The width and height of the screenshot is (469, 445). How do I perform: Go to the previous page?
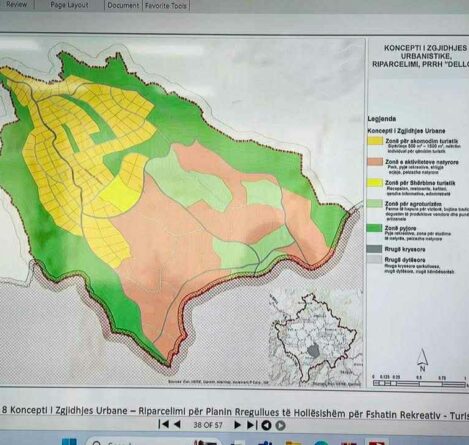point(177,424)
